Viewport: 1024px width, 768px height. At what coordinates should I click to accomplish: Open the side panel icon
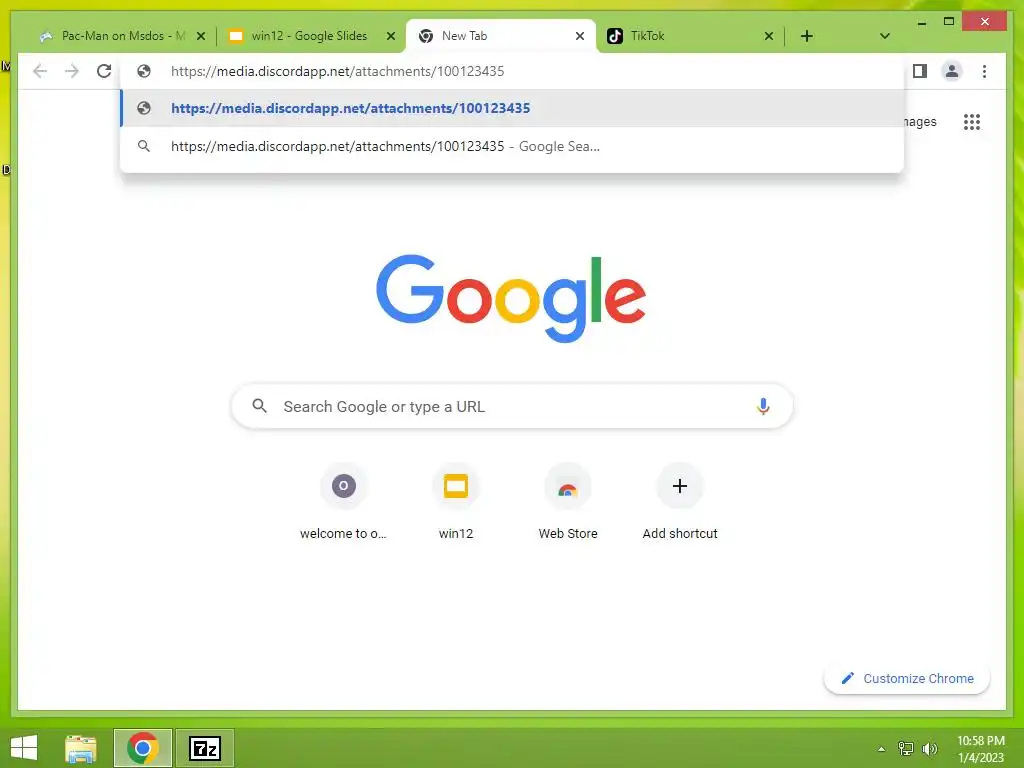tap(920, 71)
